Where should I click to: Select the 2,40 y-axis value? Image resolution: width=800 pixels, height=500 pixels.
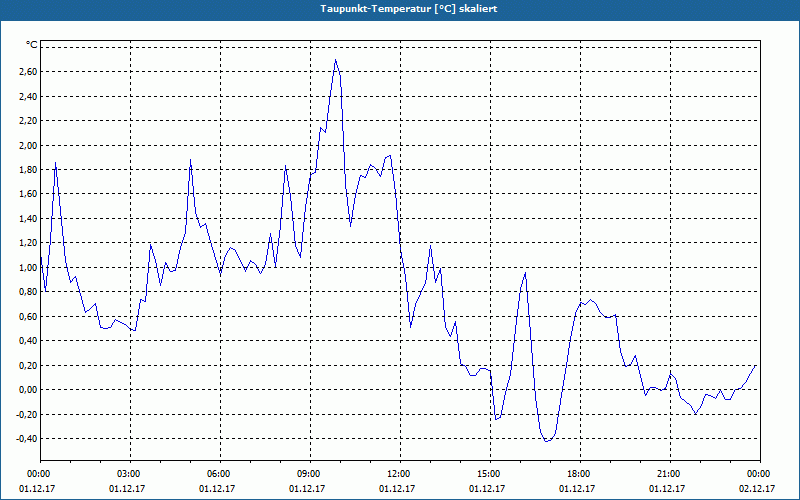point(27,96)
